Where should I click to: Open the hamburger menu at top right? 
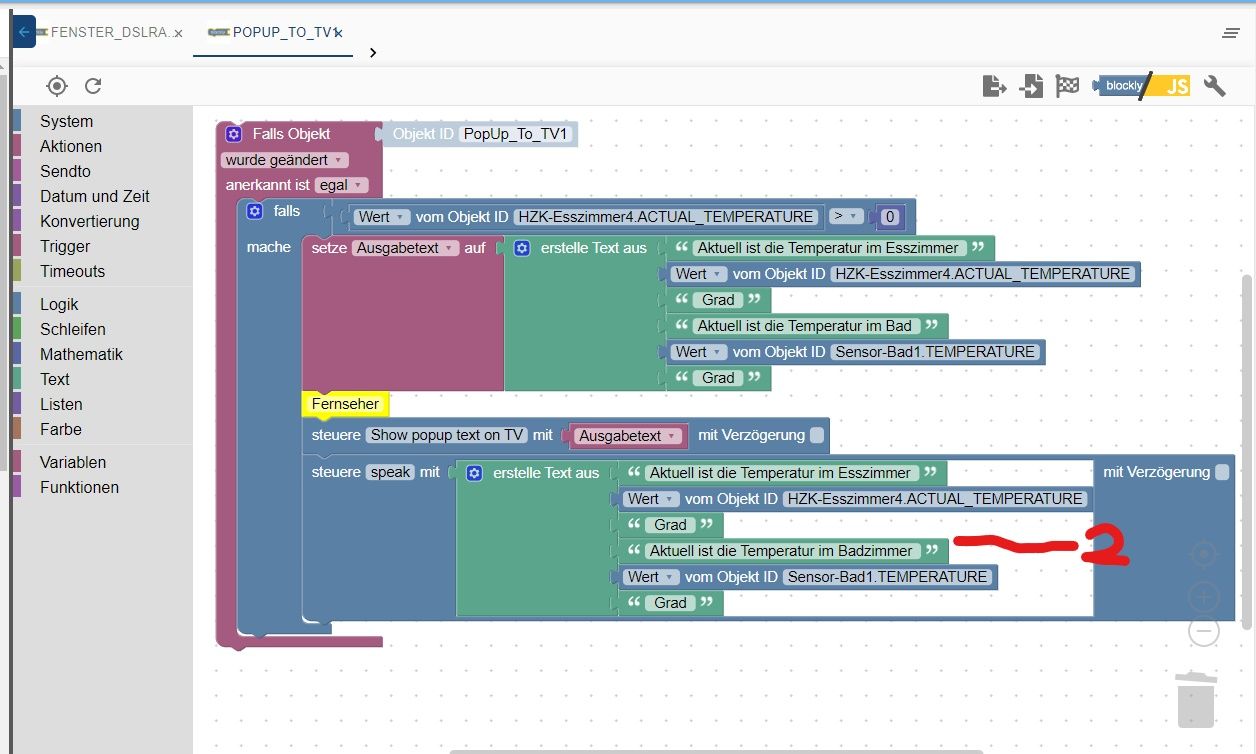pos(1231,33)
